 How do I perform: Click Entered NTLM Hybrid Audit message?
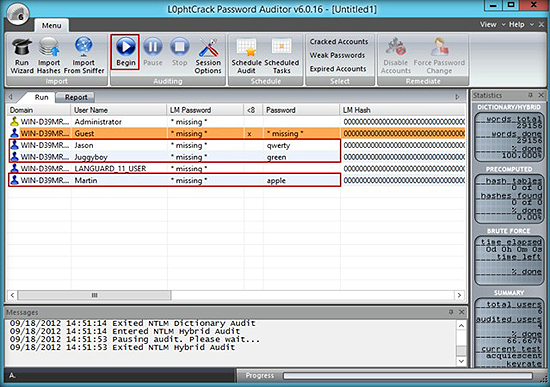125,331
